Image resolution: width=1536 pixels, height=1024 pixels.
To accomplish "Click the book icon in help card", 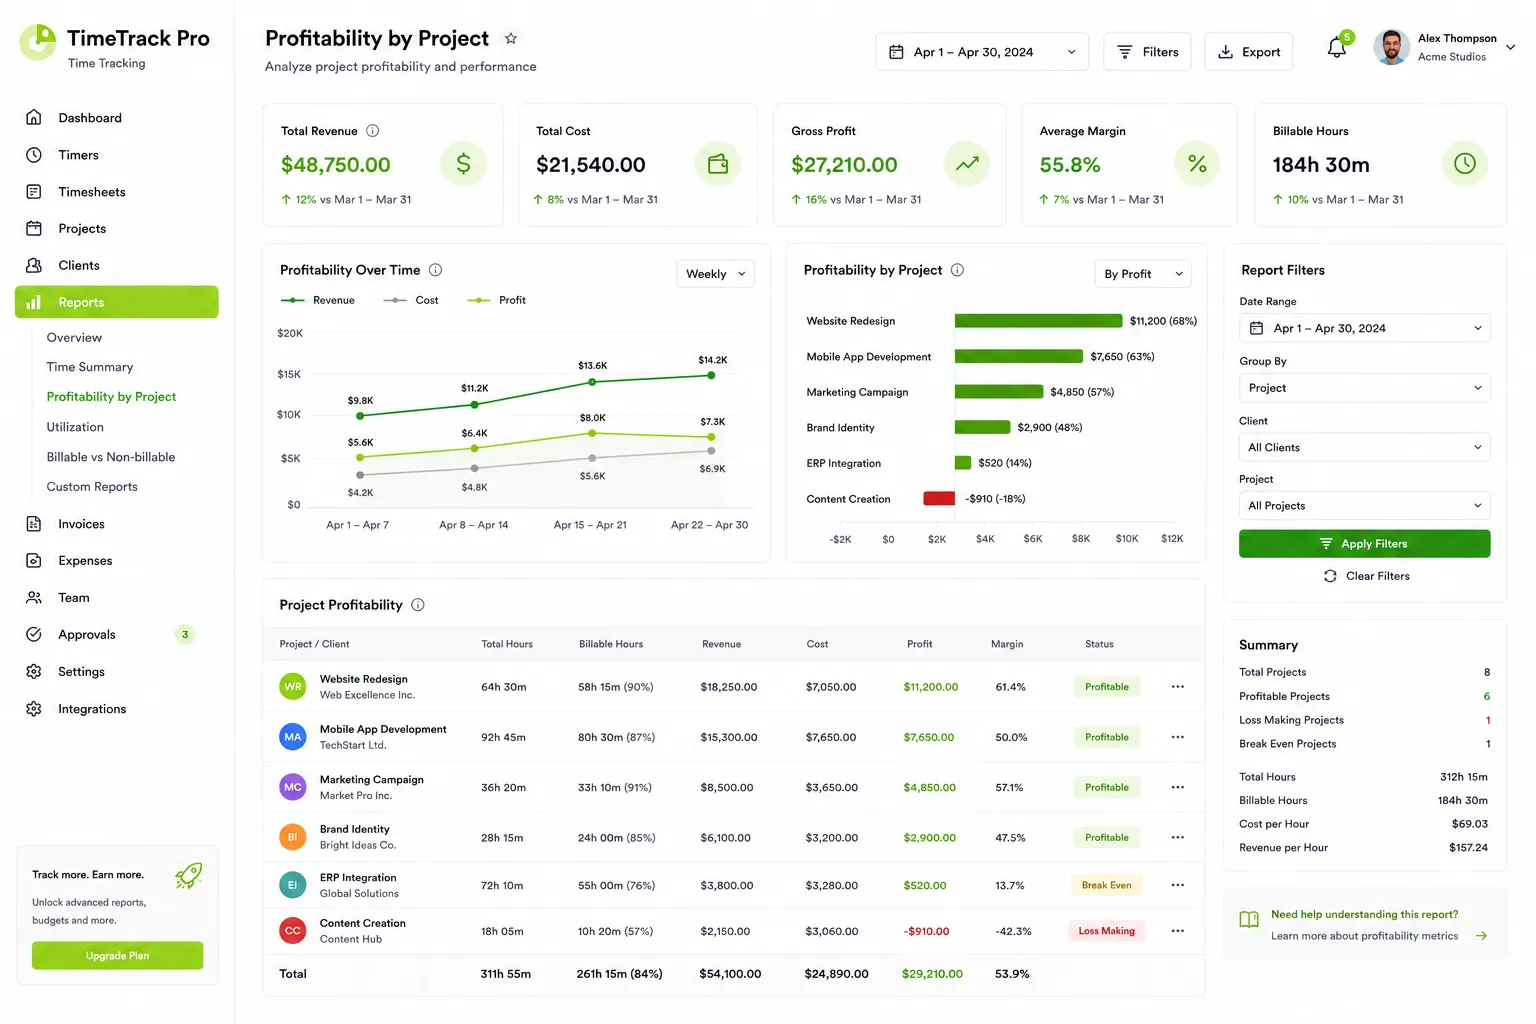I will click(x=1249, y=920).
